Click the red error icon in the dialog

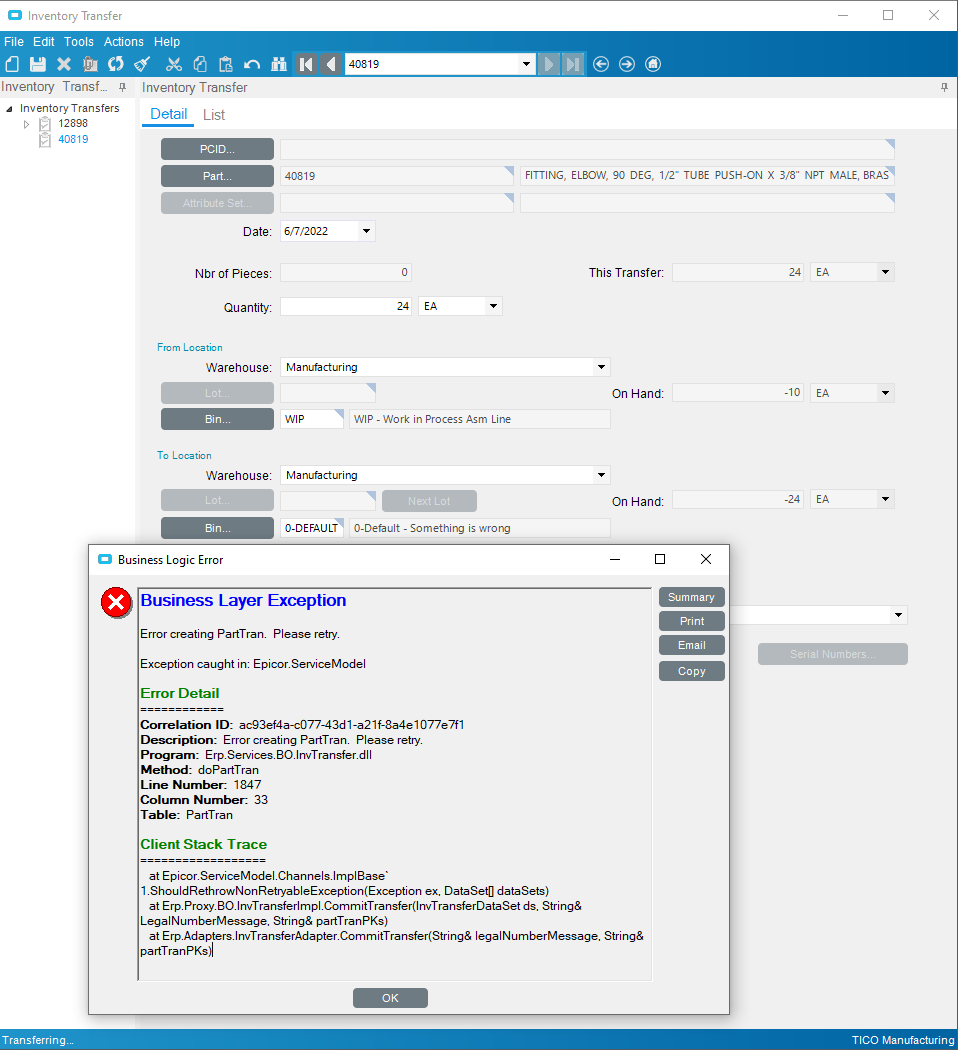116,603
